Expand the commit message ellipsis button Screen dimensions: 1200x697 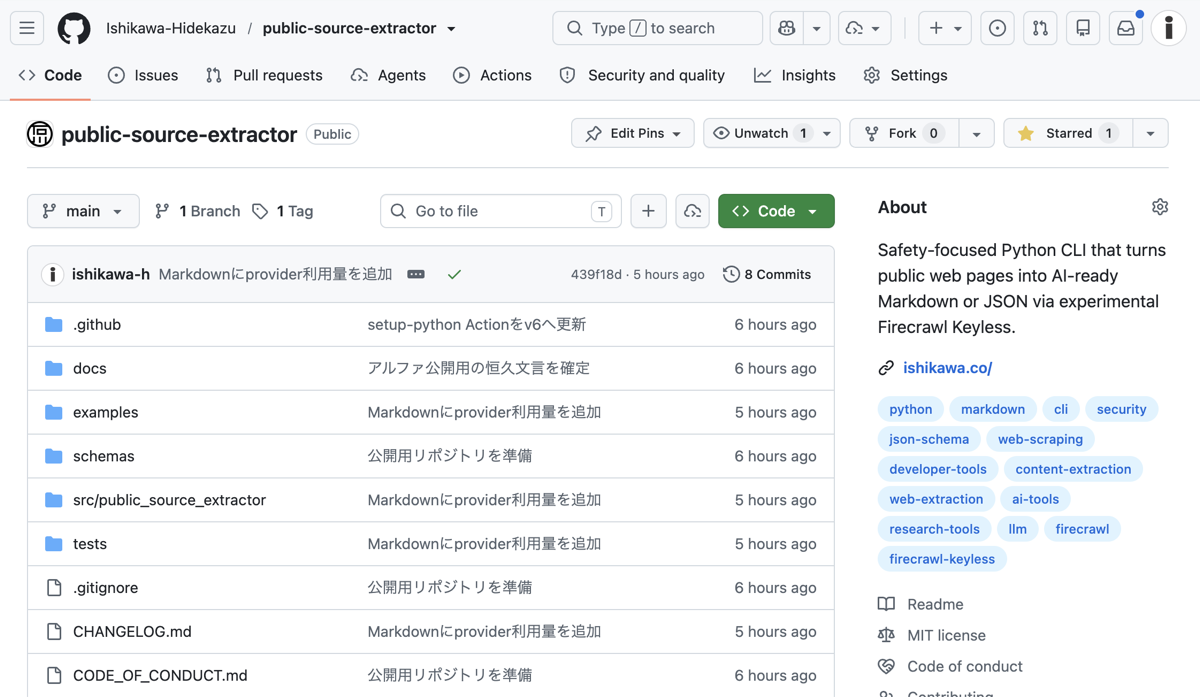[x=416, y=274]
